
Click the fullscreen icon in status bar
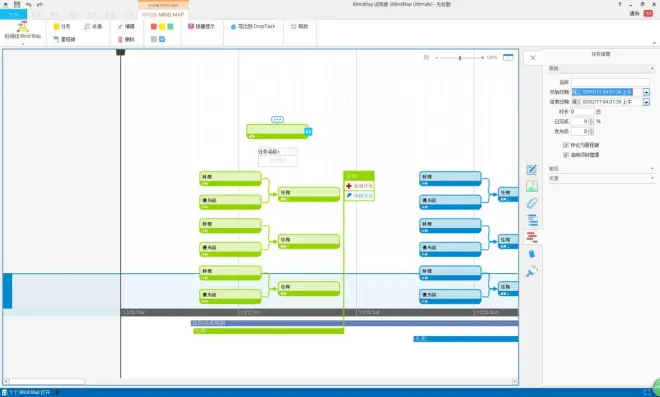[647, 392]
